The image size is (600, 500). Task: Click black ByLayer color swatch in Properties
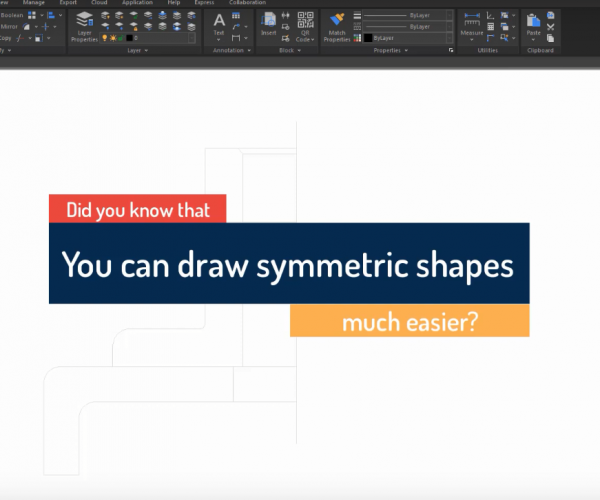click(x=368, y=38)
